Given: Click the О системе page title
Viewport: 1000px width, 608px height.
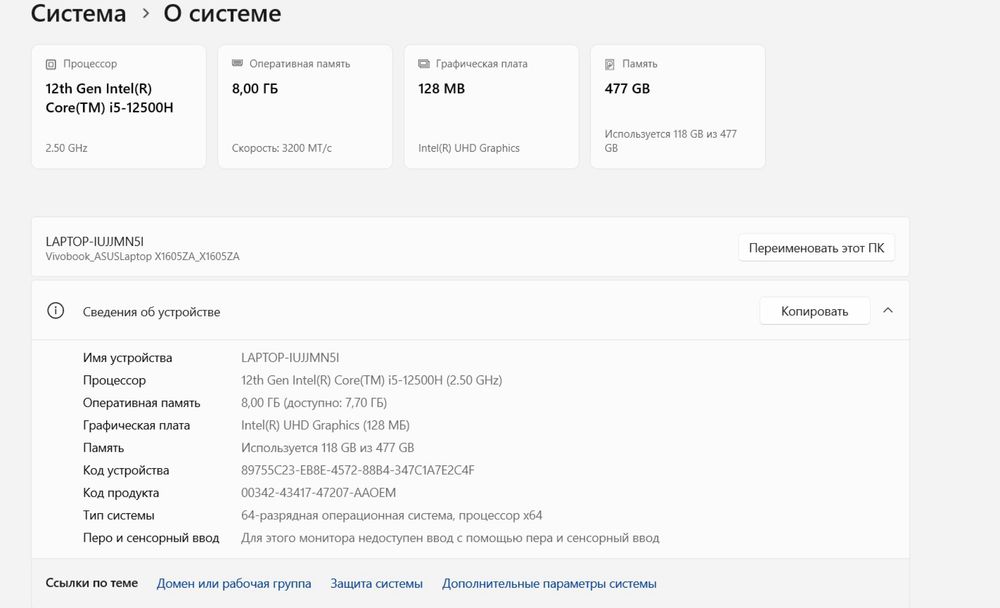Looking at the screenshot, I should coord(222,13).
